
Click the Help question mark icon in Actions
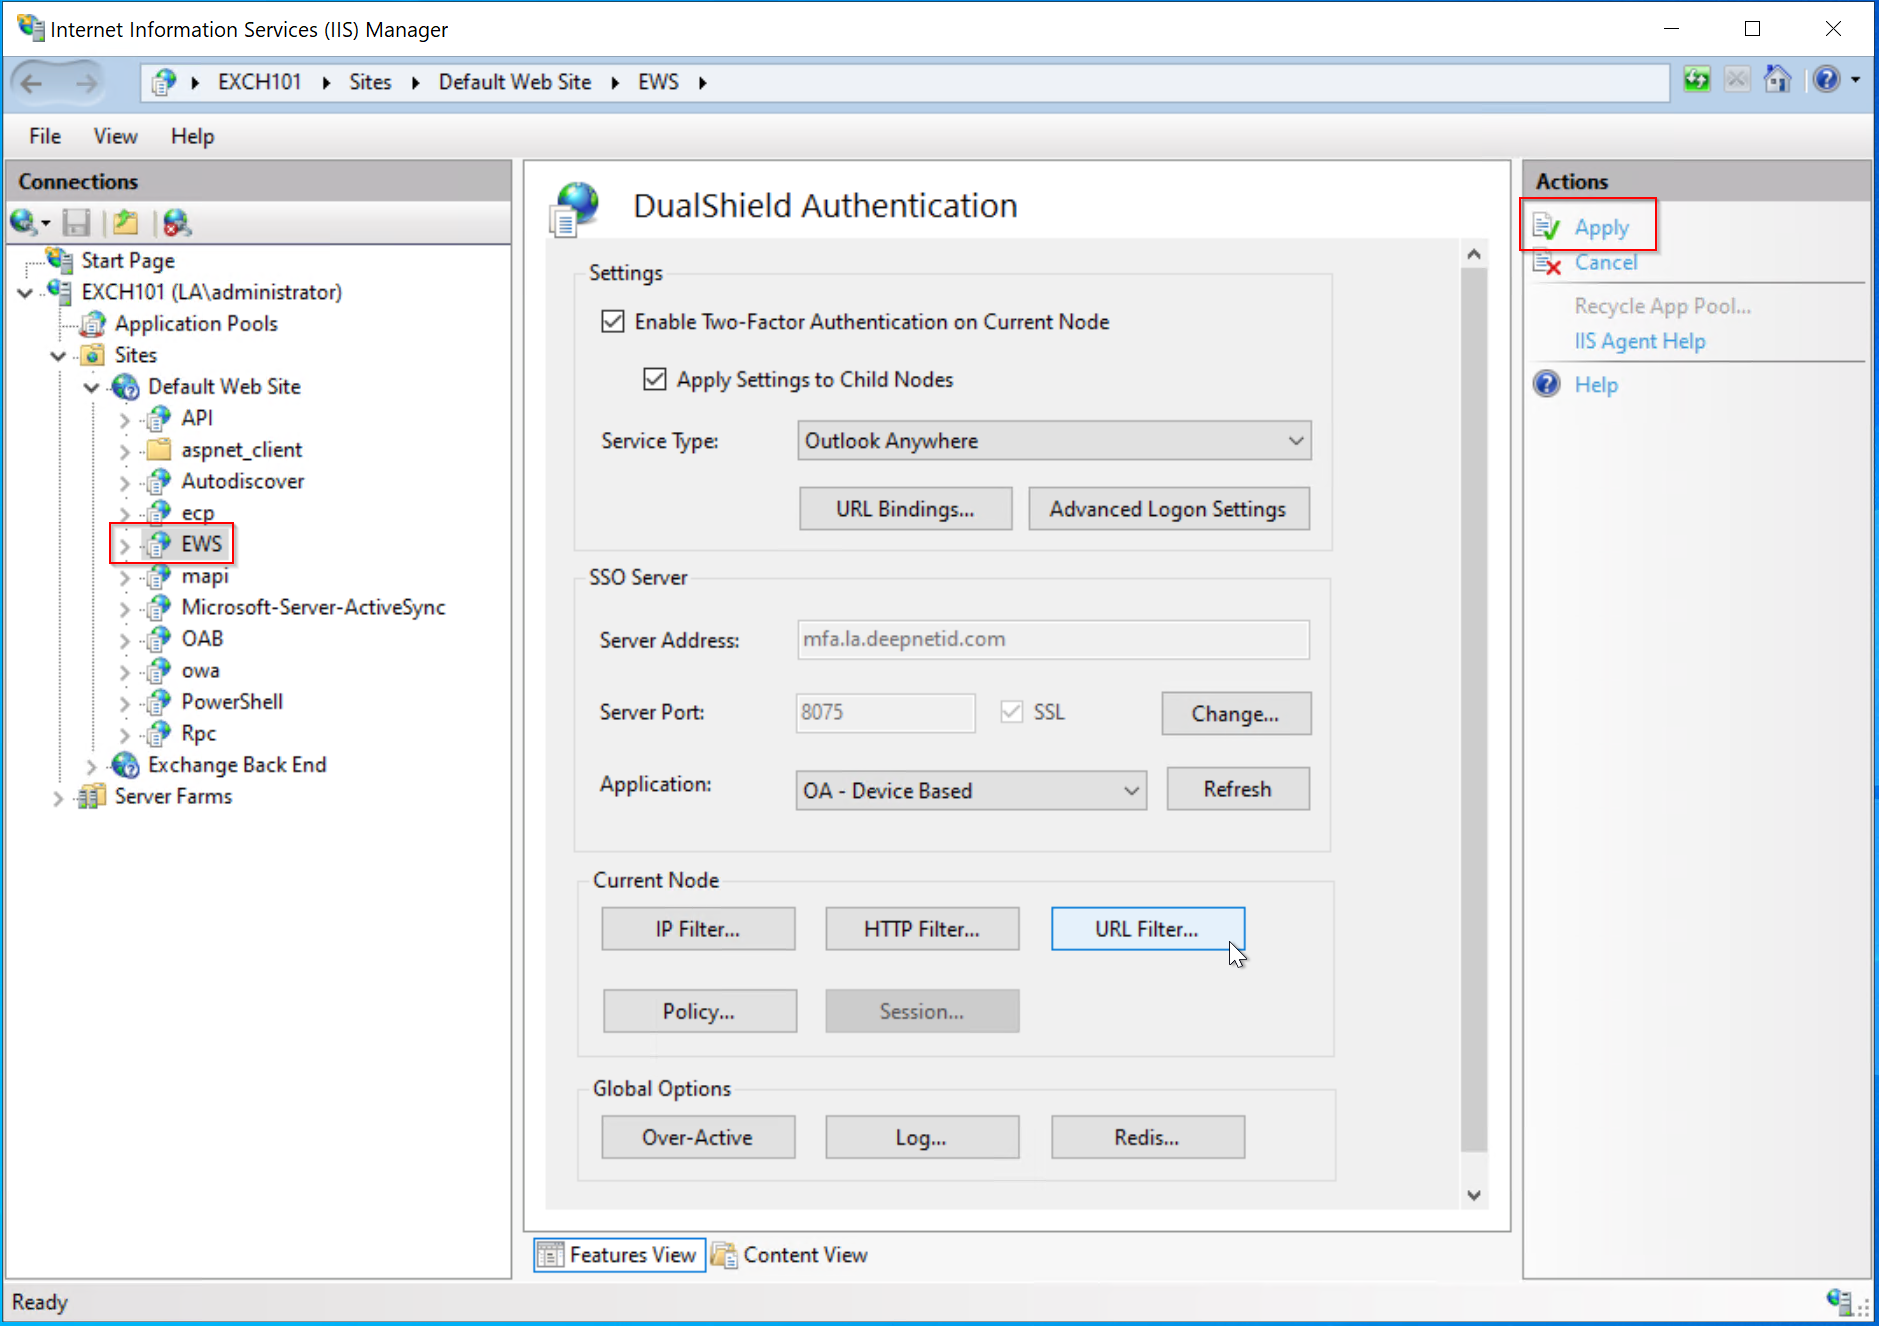[x=1547, y=385]
